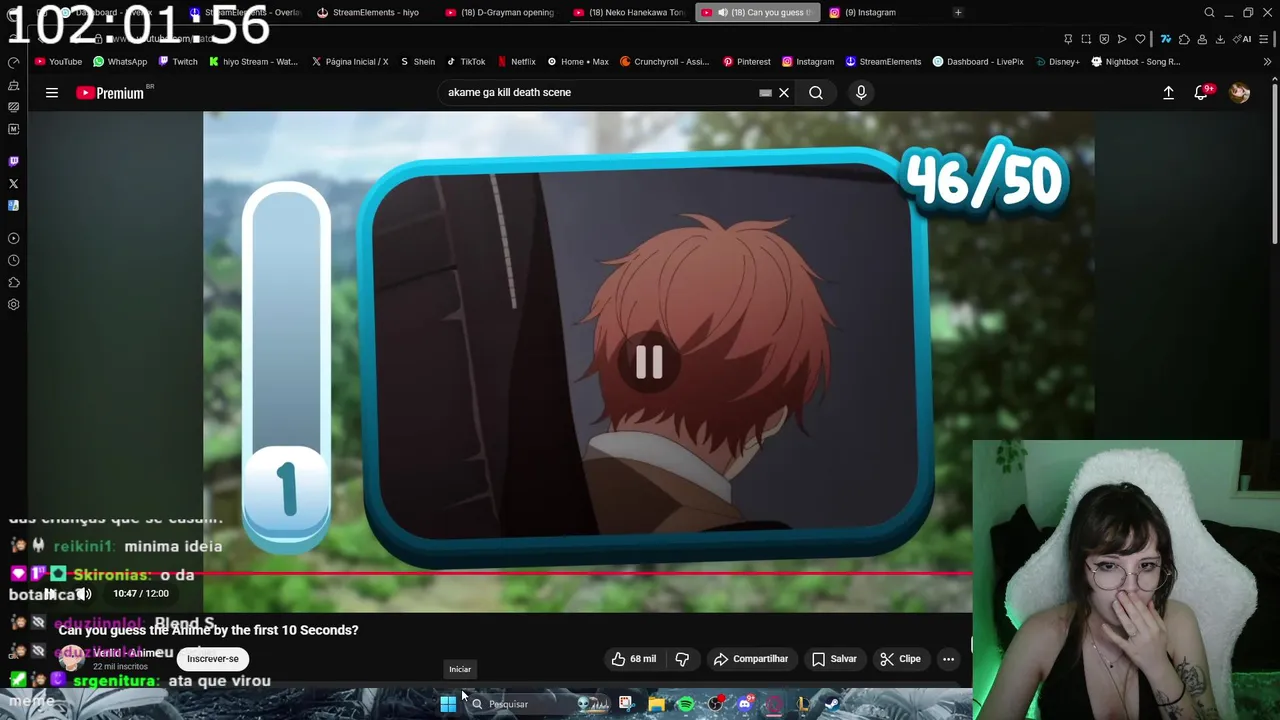Open Discord from the taskbar
The width and height of the screenshot is (1280, 720).
pyautogui.click(x=745, y=704)
